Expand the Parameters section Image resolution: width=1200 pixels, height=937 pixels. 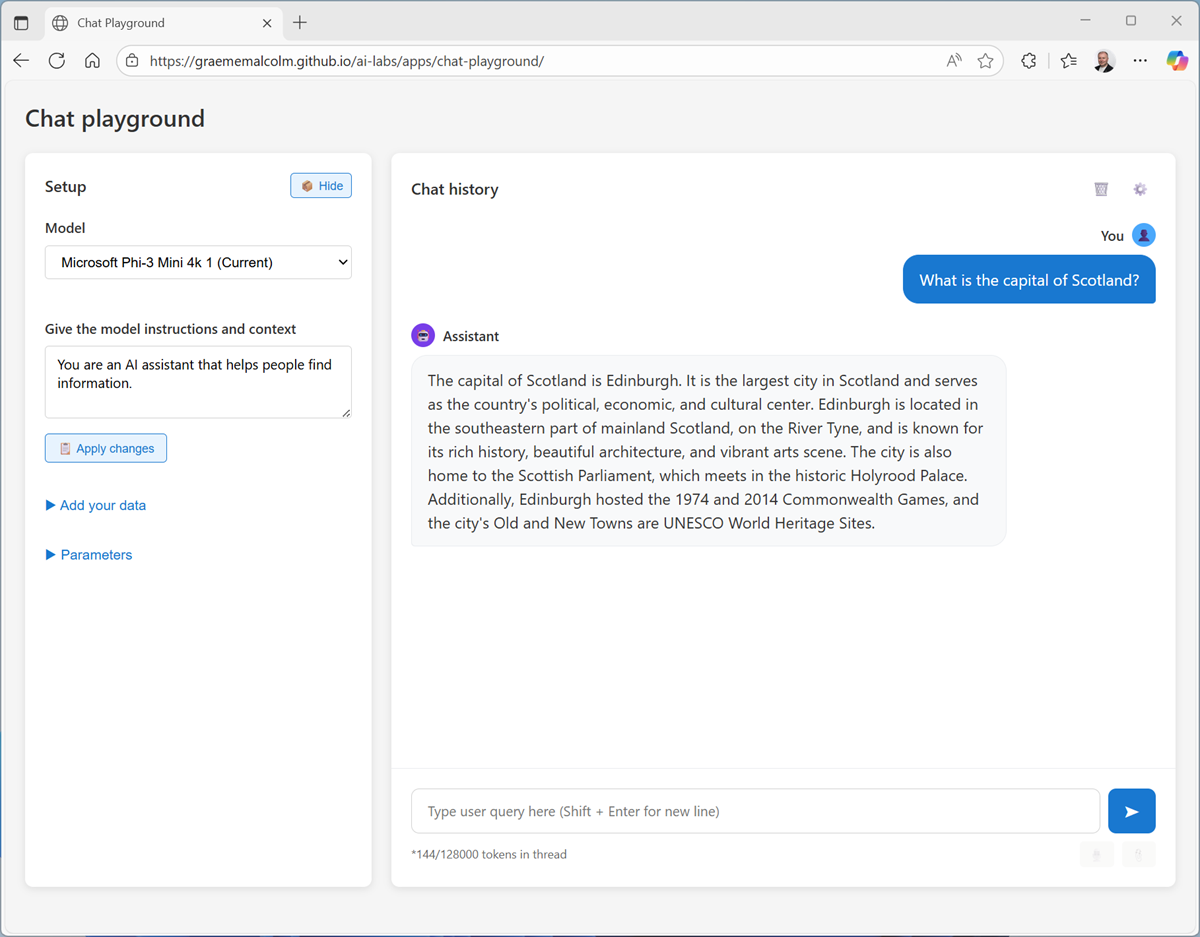tap(88, 554)
